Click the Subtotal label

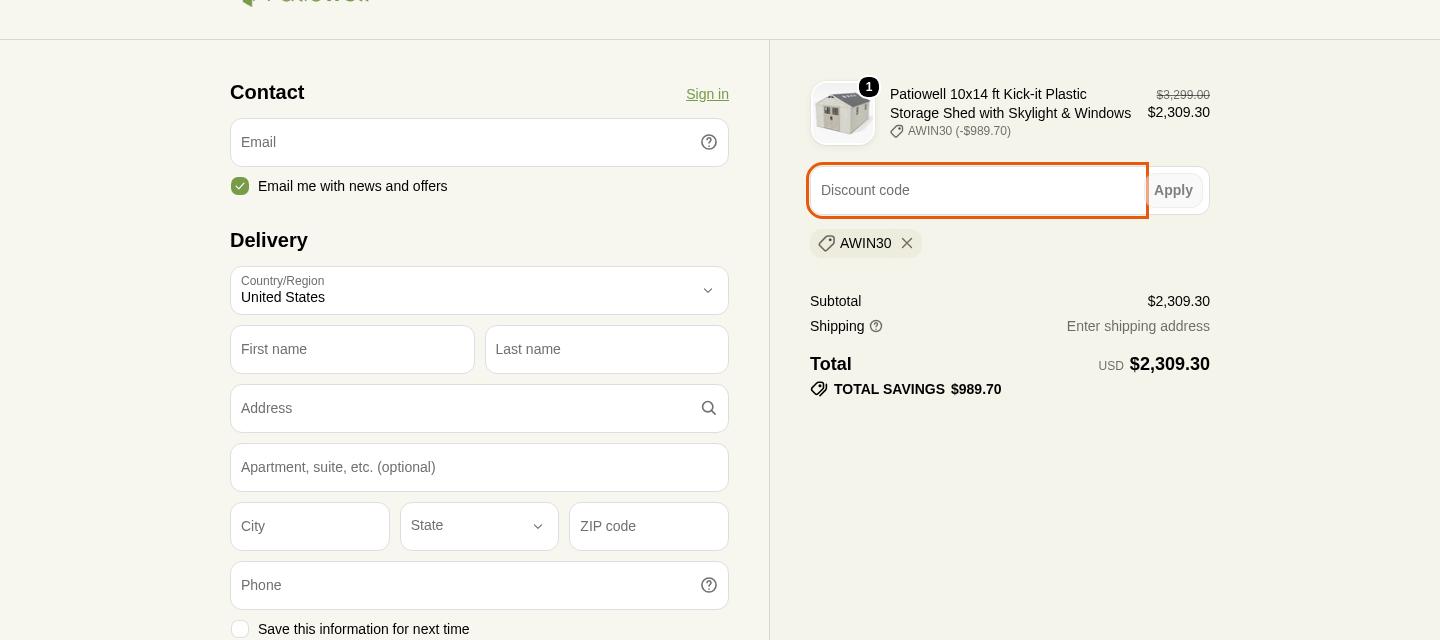835,301
